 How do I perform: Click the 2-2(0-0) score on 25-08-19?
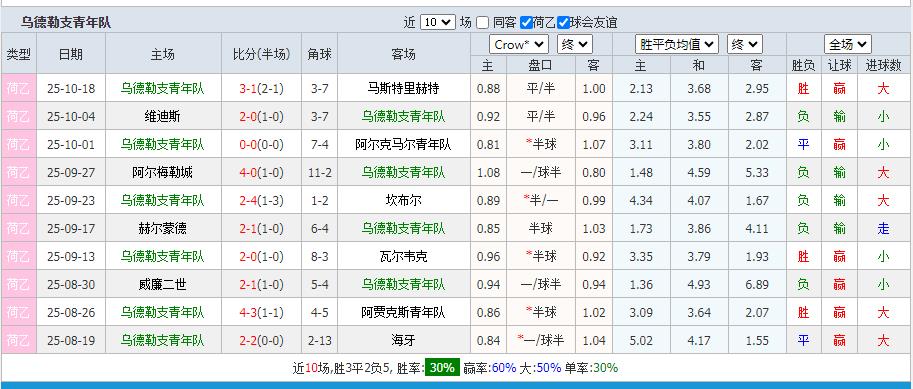point(261,340)
